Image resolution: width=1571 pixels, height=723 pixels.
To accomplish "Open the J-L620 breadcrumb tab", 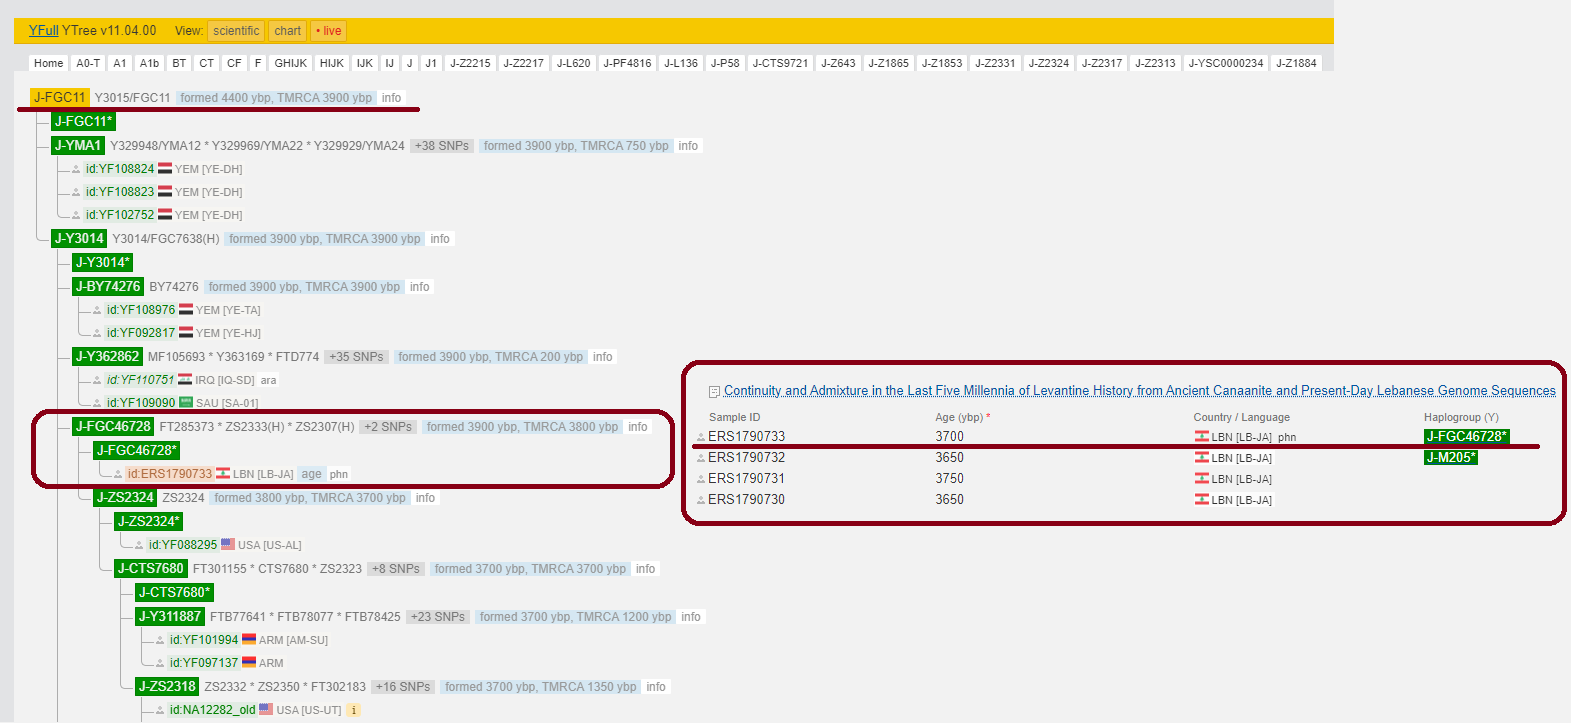I will point(573,63).
